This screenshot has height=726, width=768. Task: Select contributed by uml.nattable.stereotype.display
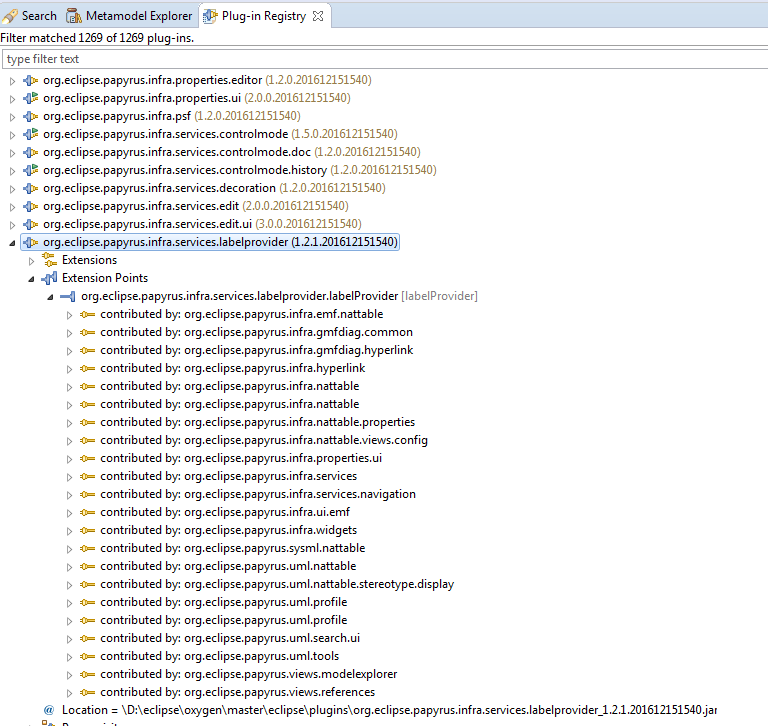click(277, 584)
